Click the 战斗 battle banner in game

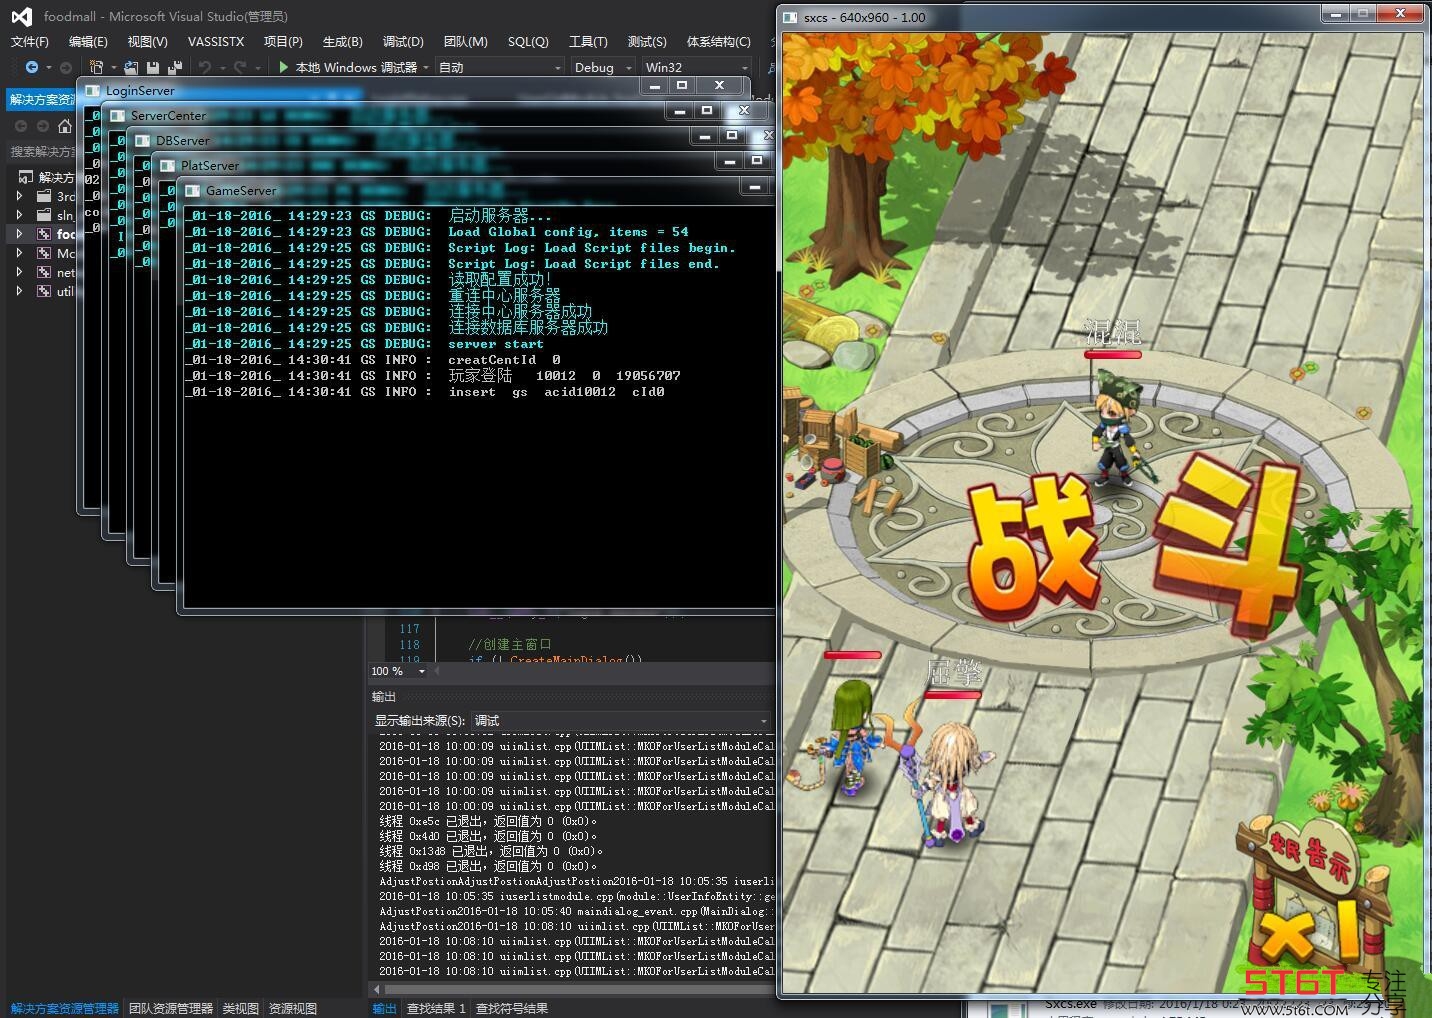coord(1135,545)
